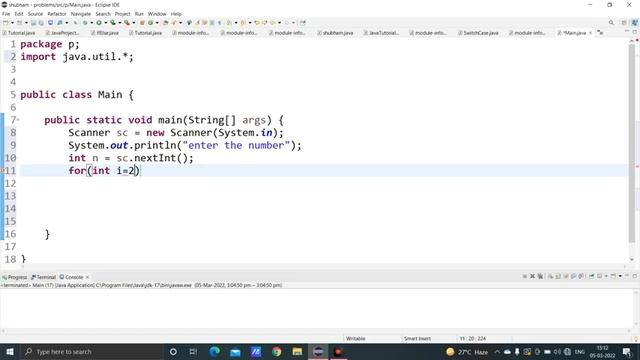Open the dropdown arrow beside the Run icon
Screen dimensions: 640x360
point(105,23)
